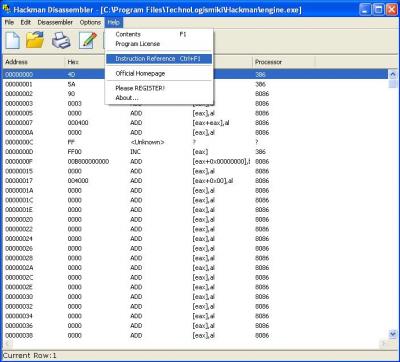Click the Hackman app icon in title bar
This screenshot has height=362, width=400.
coord(7,10)
